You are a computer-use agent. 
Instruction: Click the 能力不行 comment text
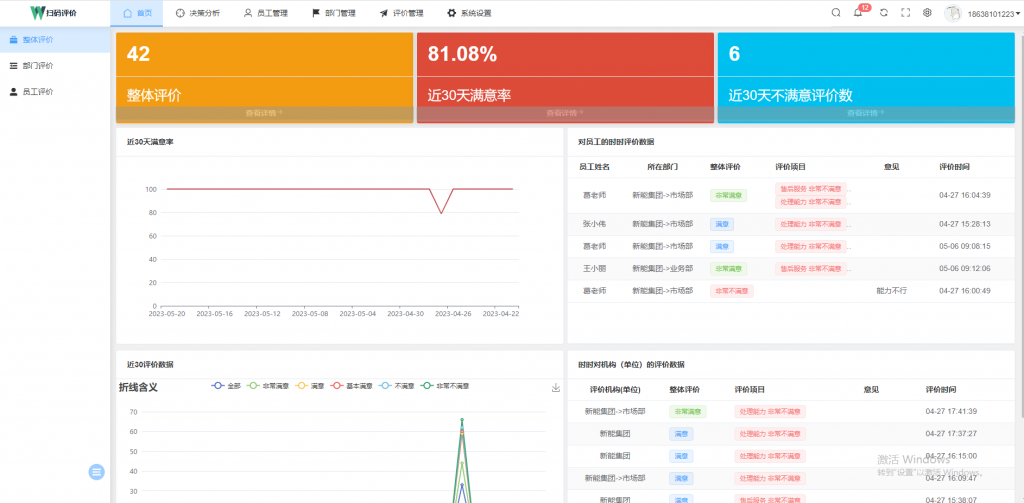[891, 291]
